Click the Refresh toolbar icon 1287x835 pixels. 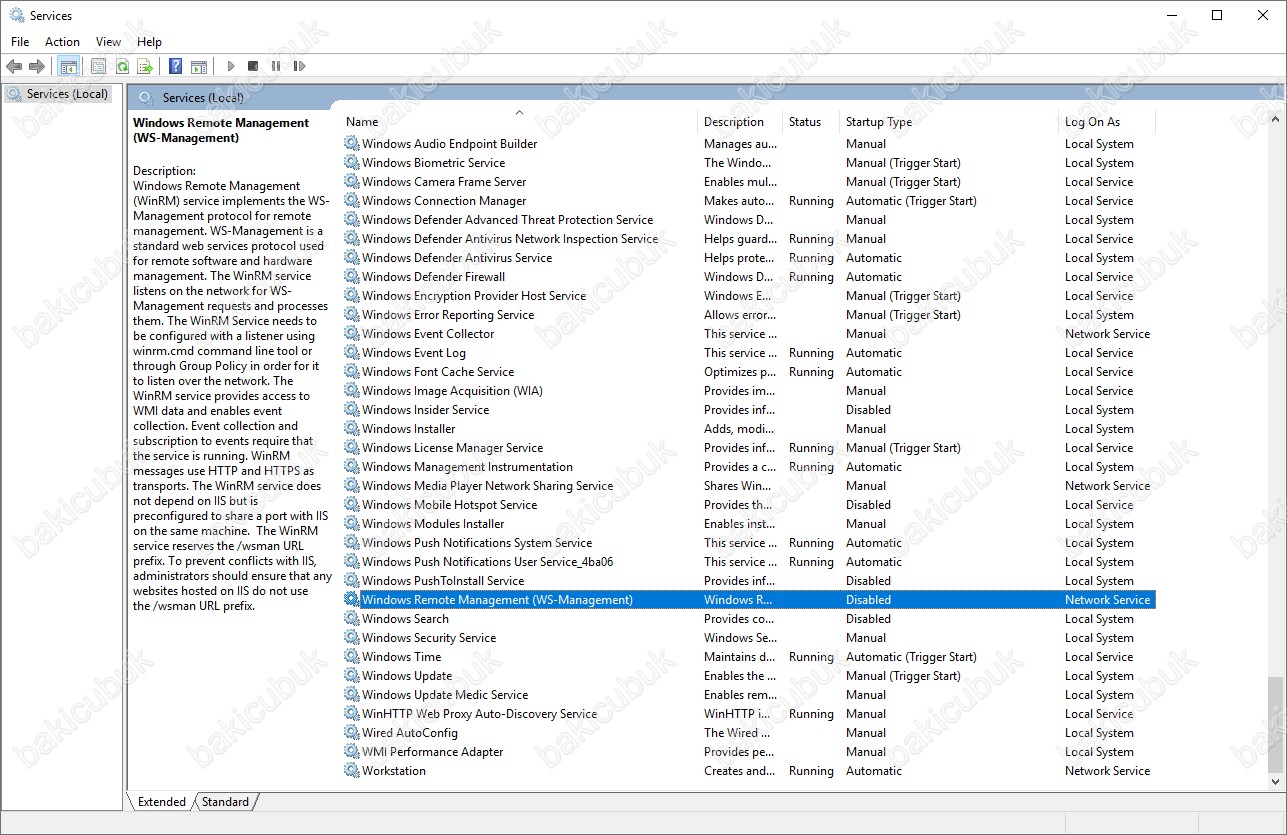tap(122, 66)
